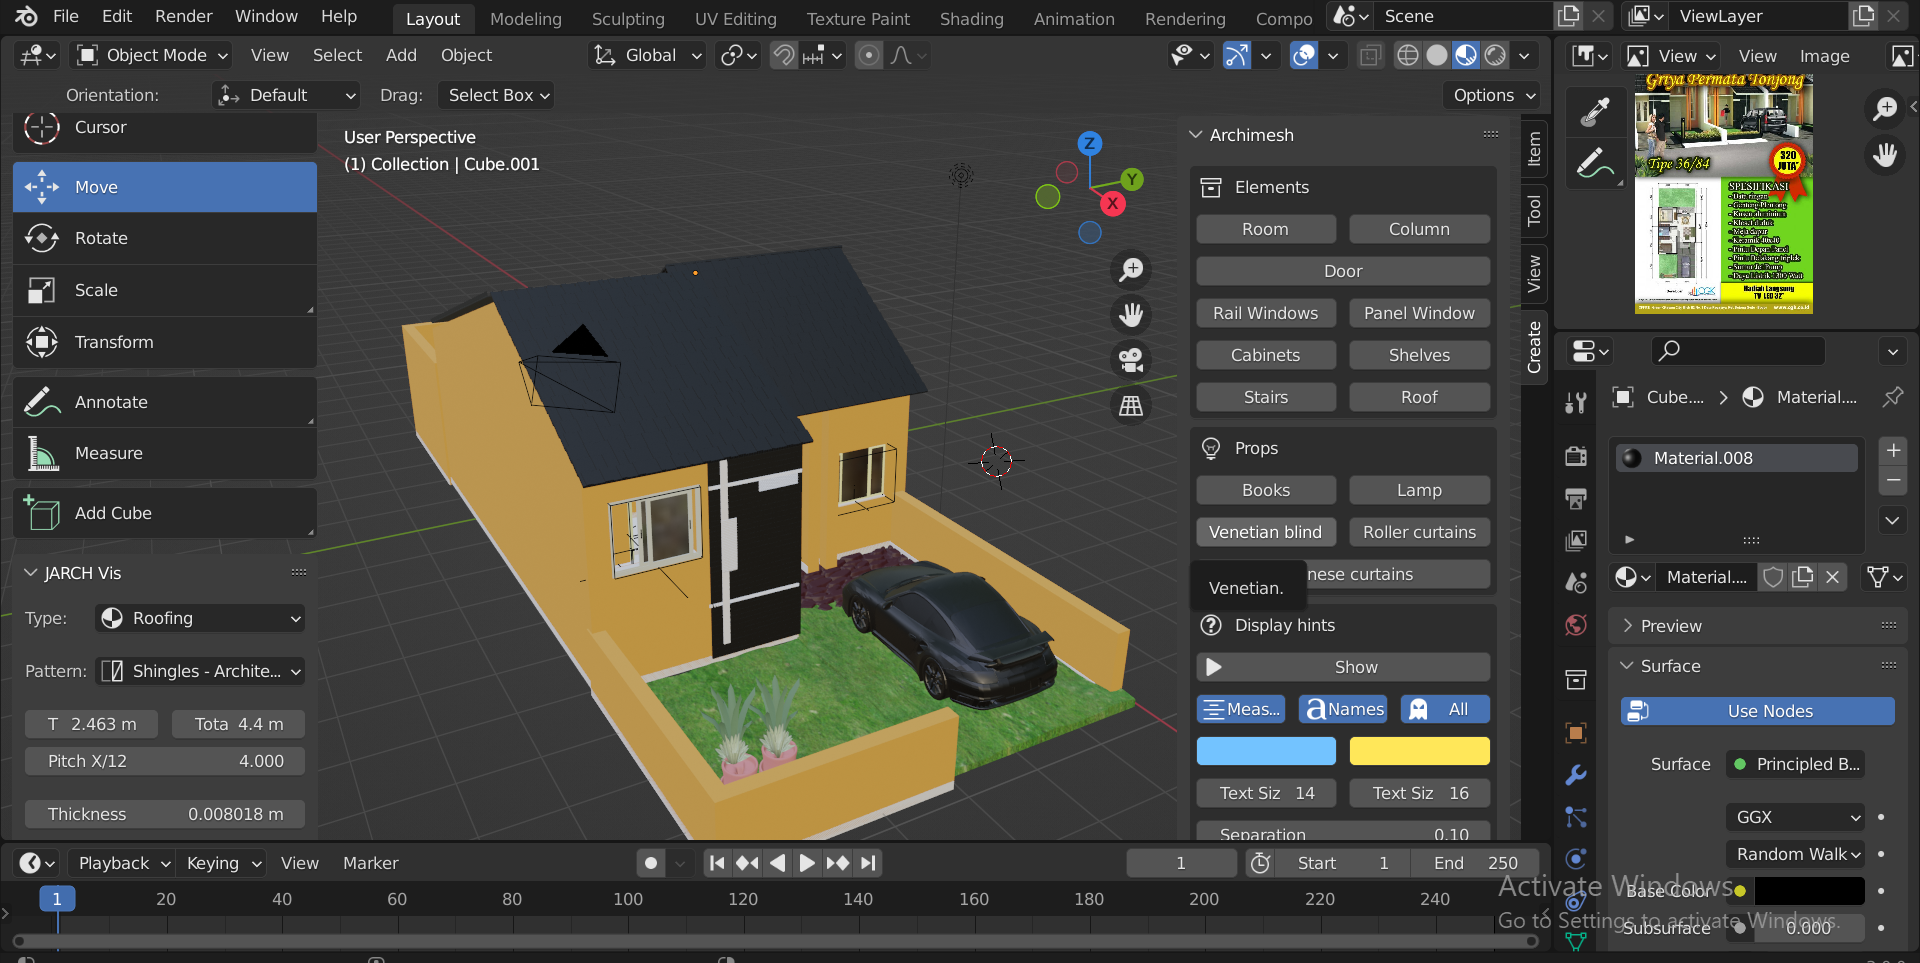
Task: Open the View Layer properties tab icon
Action: pyautogui.click(x=1576, y=541)
